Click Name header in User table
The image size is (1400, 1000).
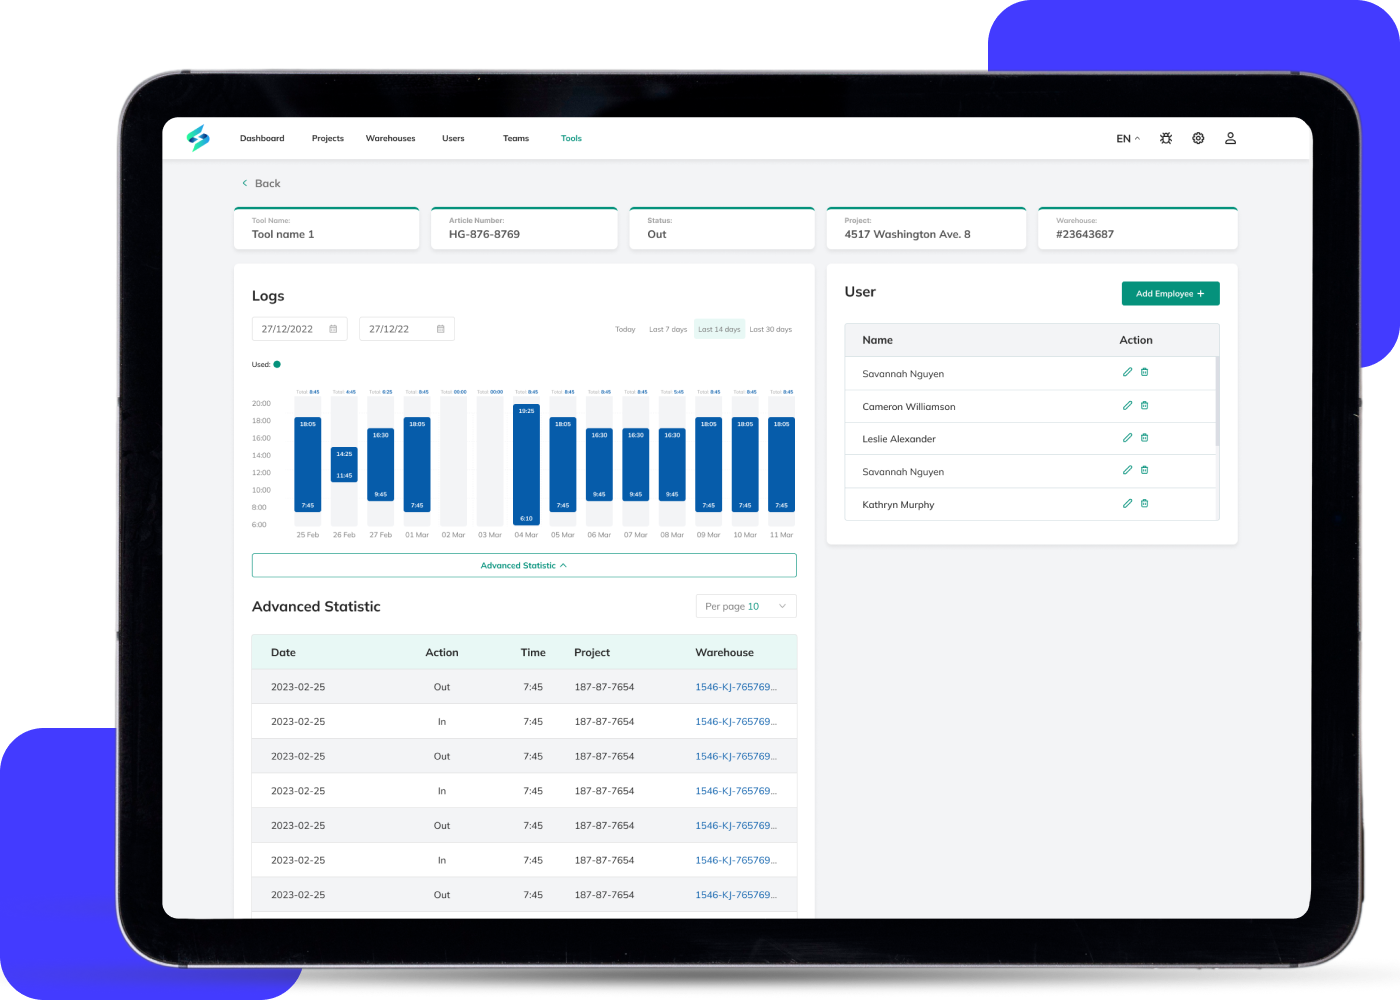(877, 340)
